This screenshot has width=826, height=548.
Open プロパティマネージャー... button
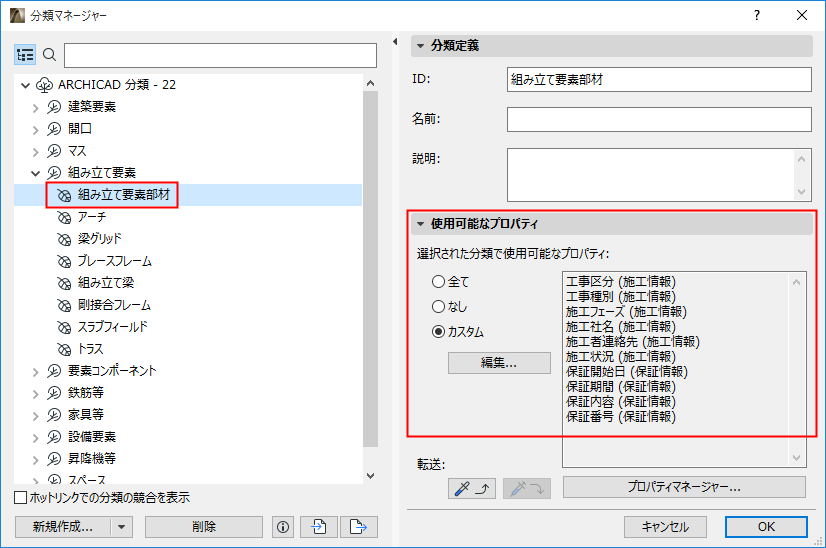pos(684,487)
